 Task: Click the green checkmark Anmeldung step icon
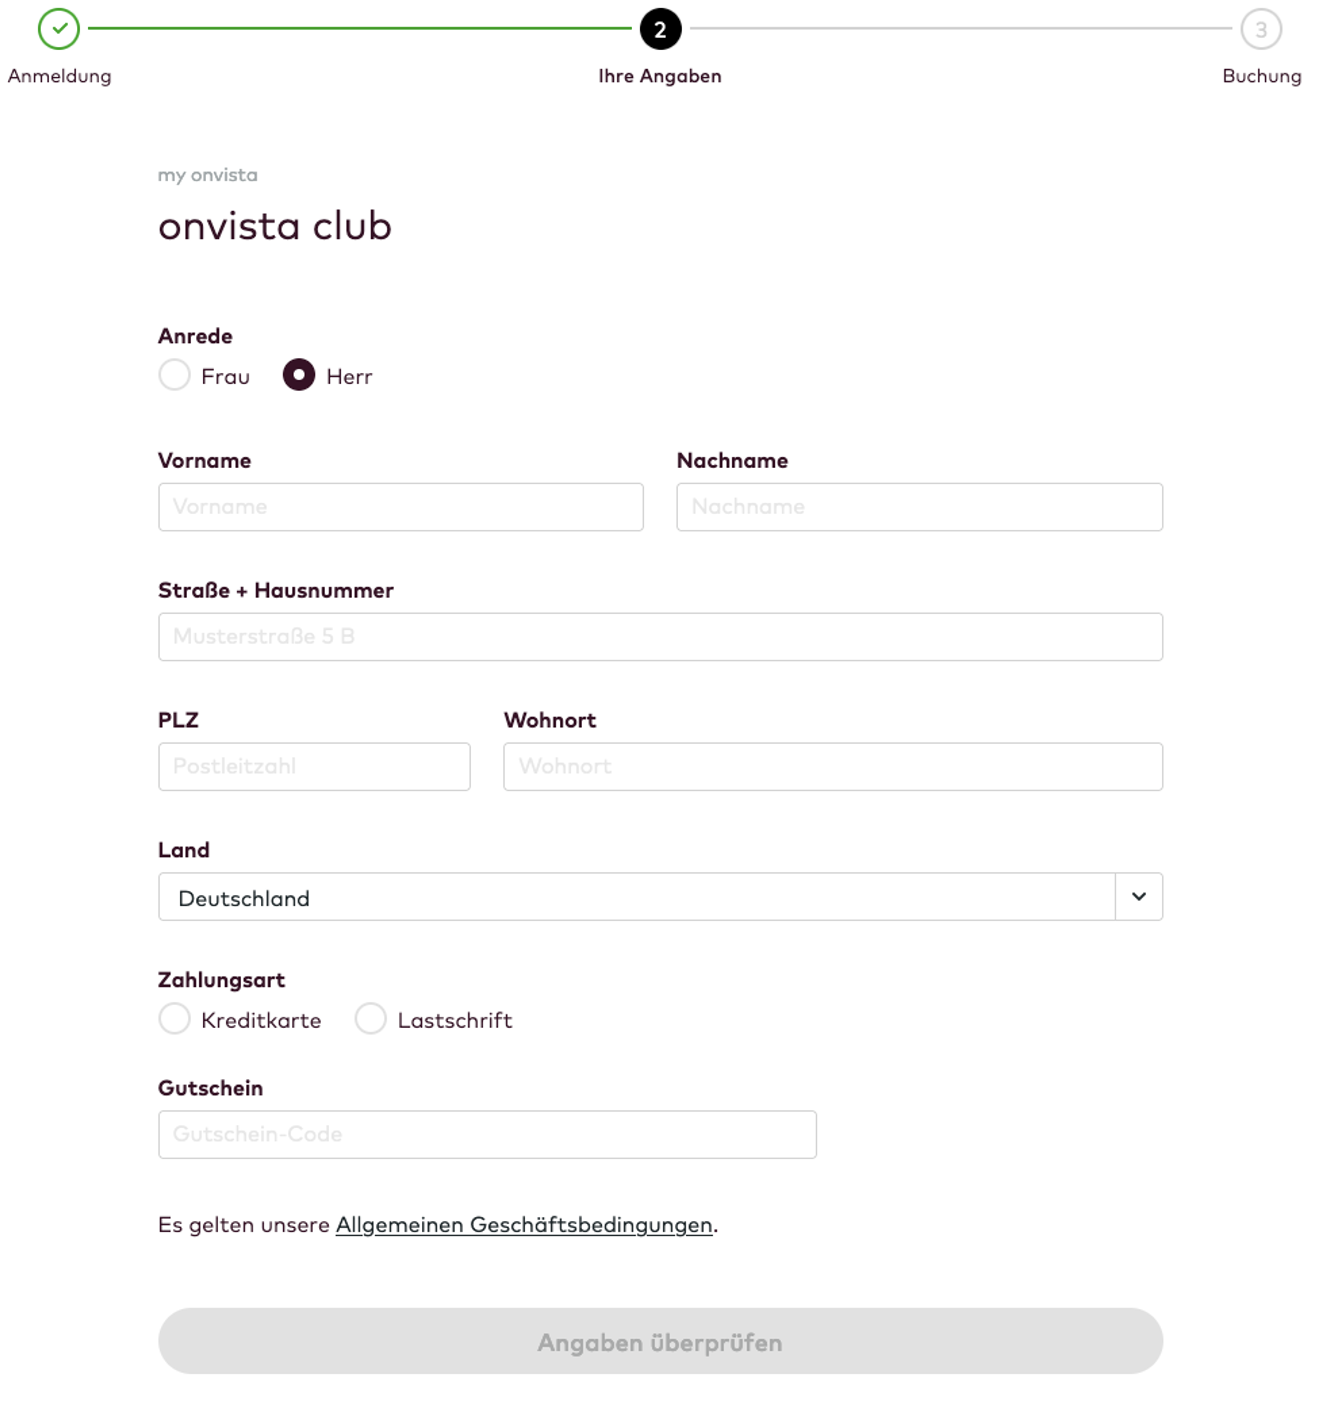[x=59, y=29]
